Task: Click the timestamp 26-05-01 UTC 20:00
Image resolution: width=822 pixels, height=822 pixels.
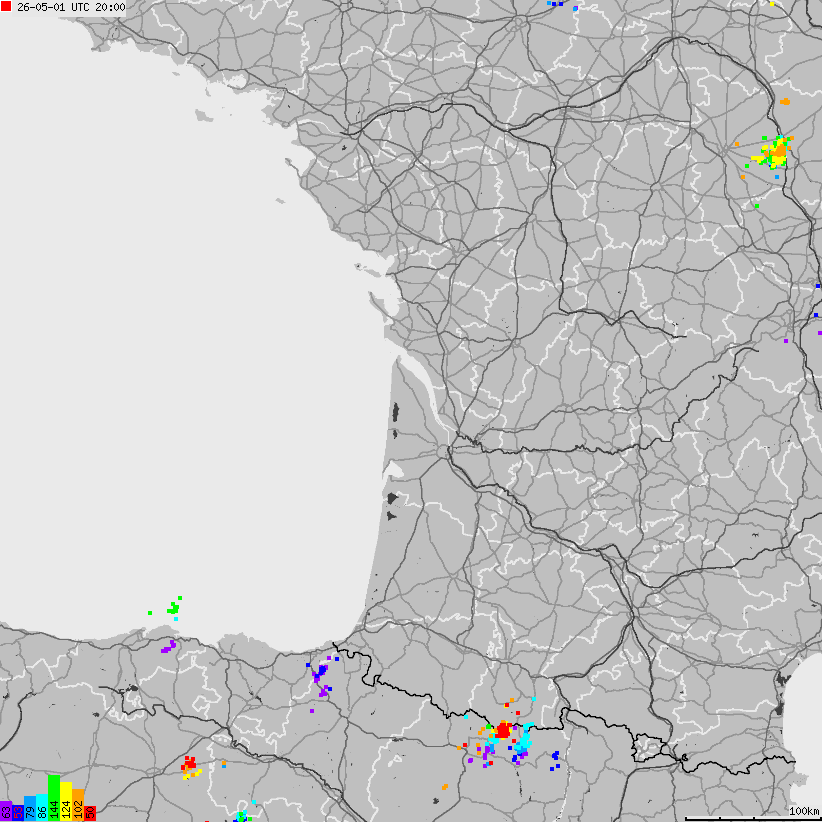Action: coord(71,7)
